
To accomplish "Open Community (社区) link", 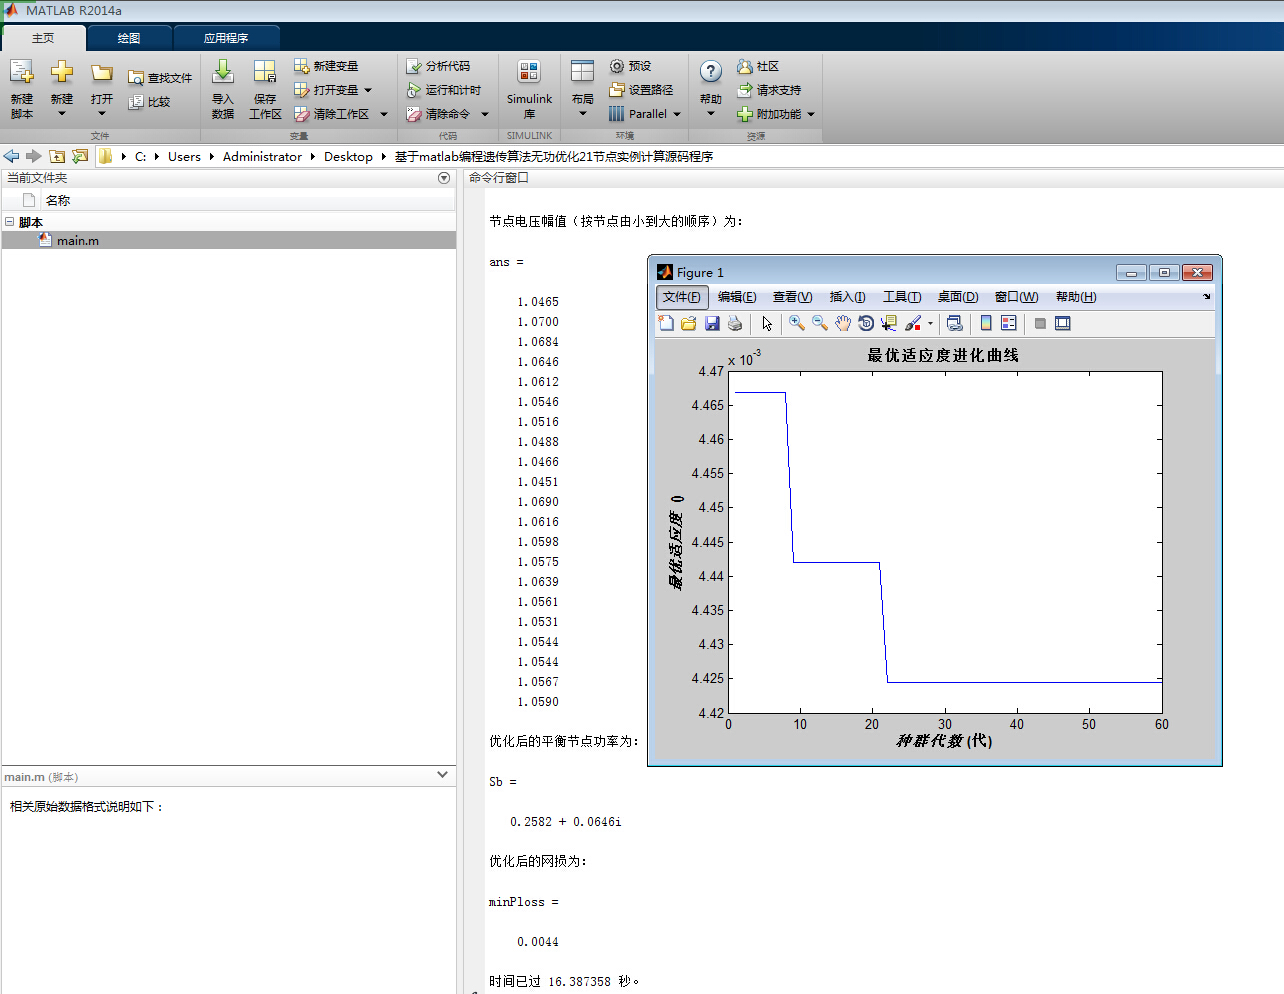I will pos(758,65).
